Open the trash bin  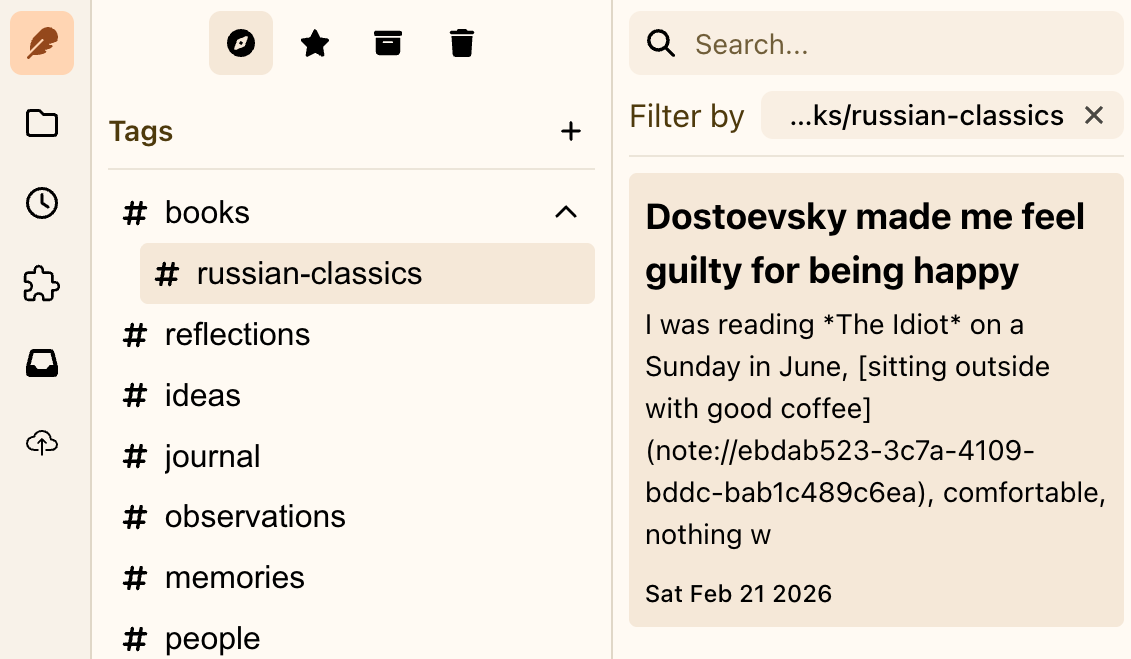click(x=462, y=43)
